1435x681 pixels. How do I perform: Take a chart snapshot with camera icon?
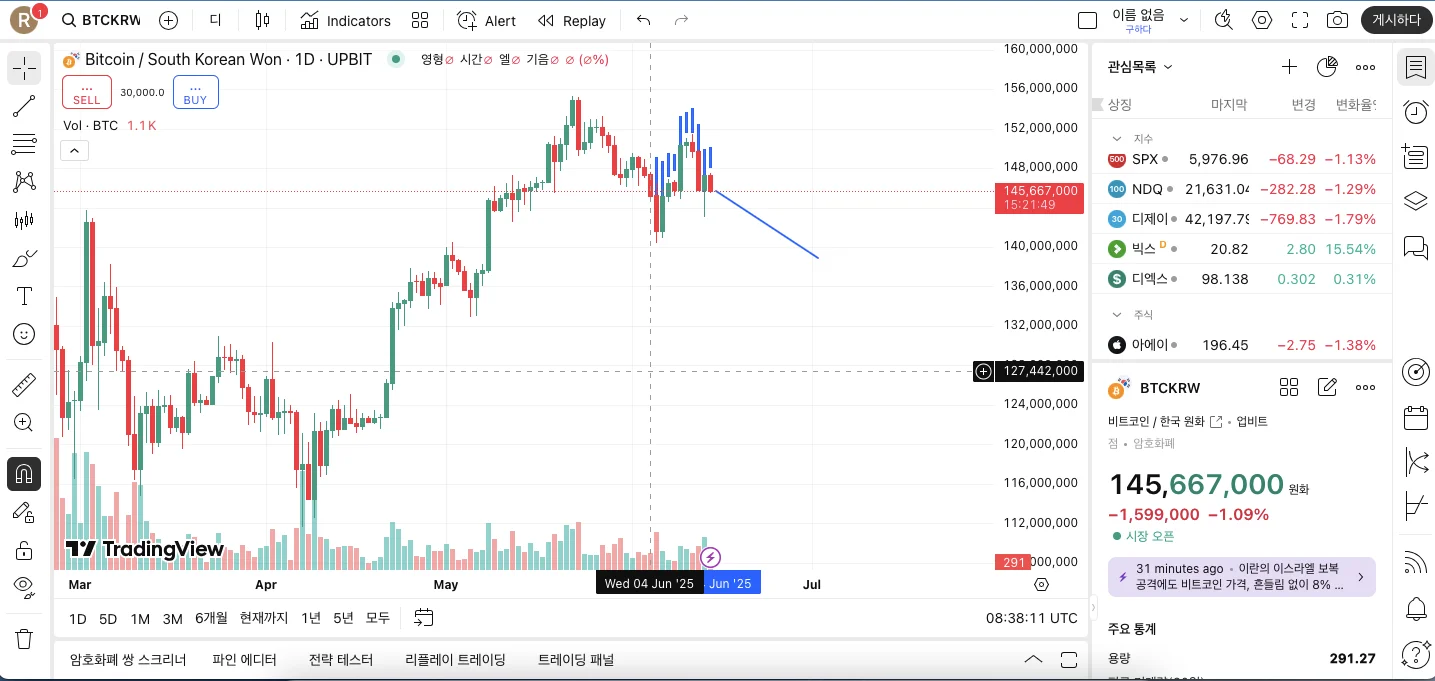pyautogui.click(x=1337, y=20)
